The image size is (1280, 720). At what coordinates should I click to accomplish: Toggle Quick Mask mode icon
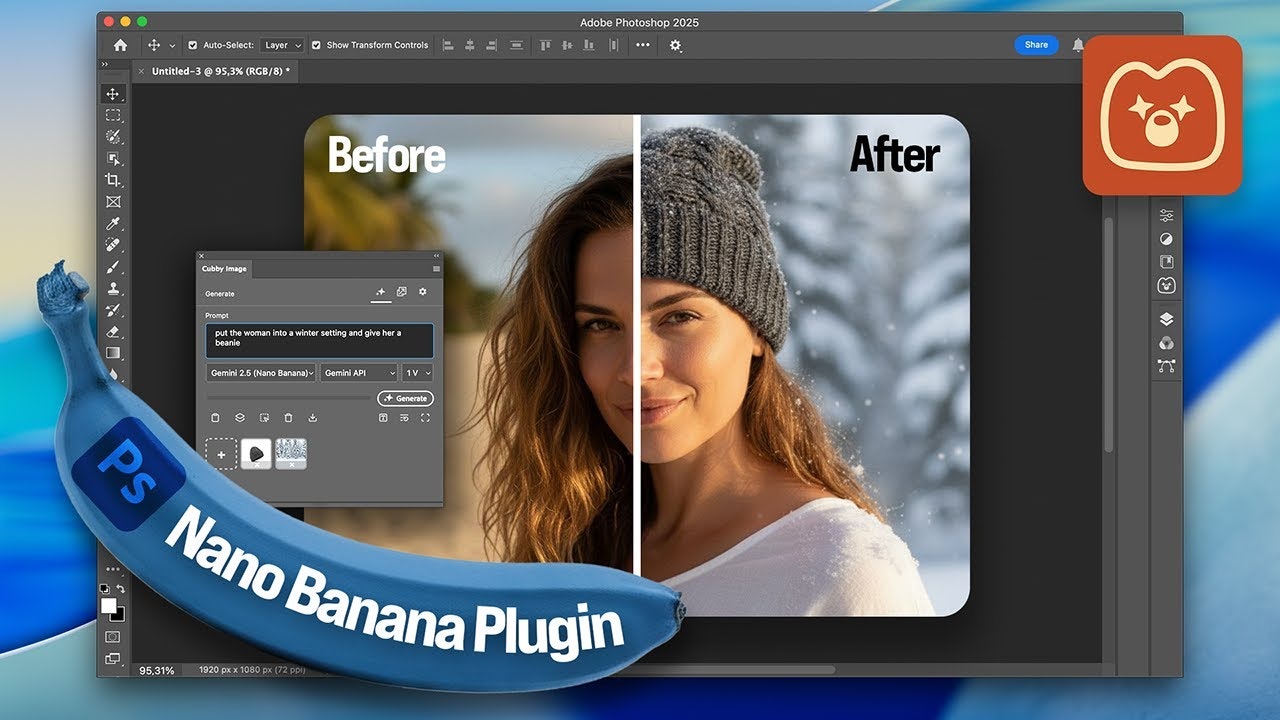113,636
